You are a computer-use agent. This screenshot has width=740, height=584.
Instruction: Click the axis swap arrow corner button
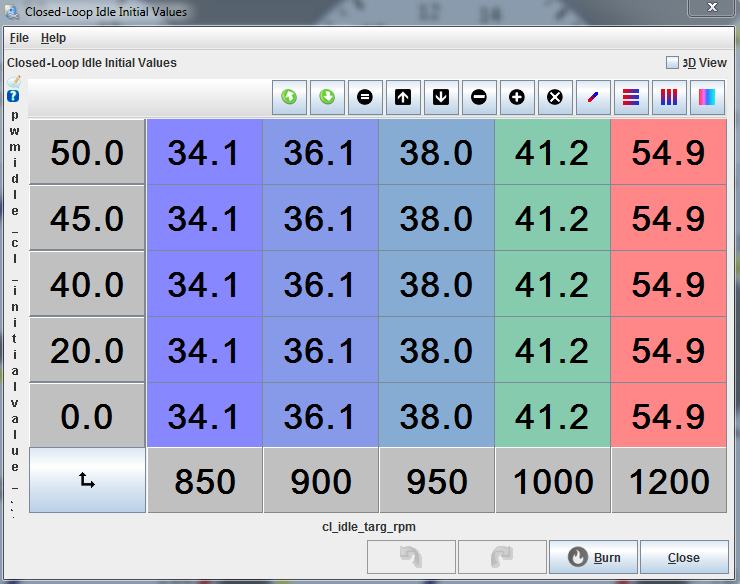tap(87, 480)
